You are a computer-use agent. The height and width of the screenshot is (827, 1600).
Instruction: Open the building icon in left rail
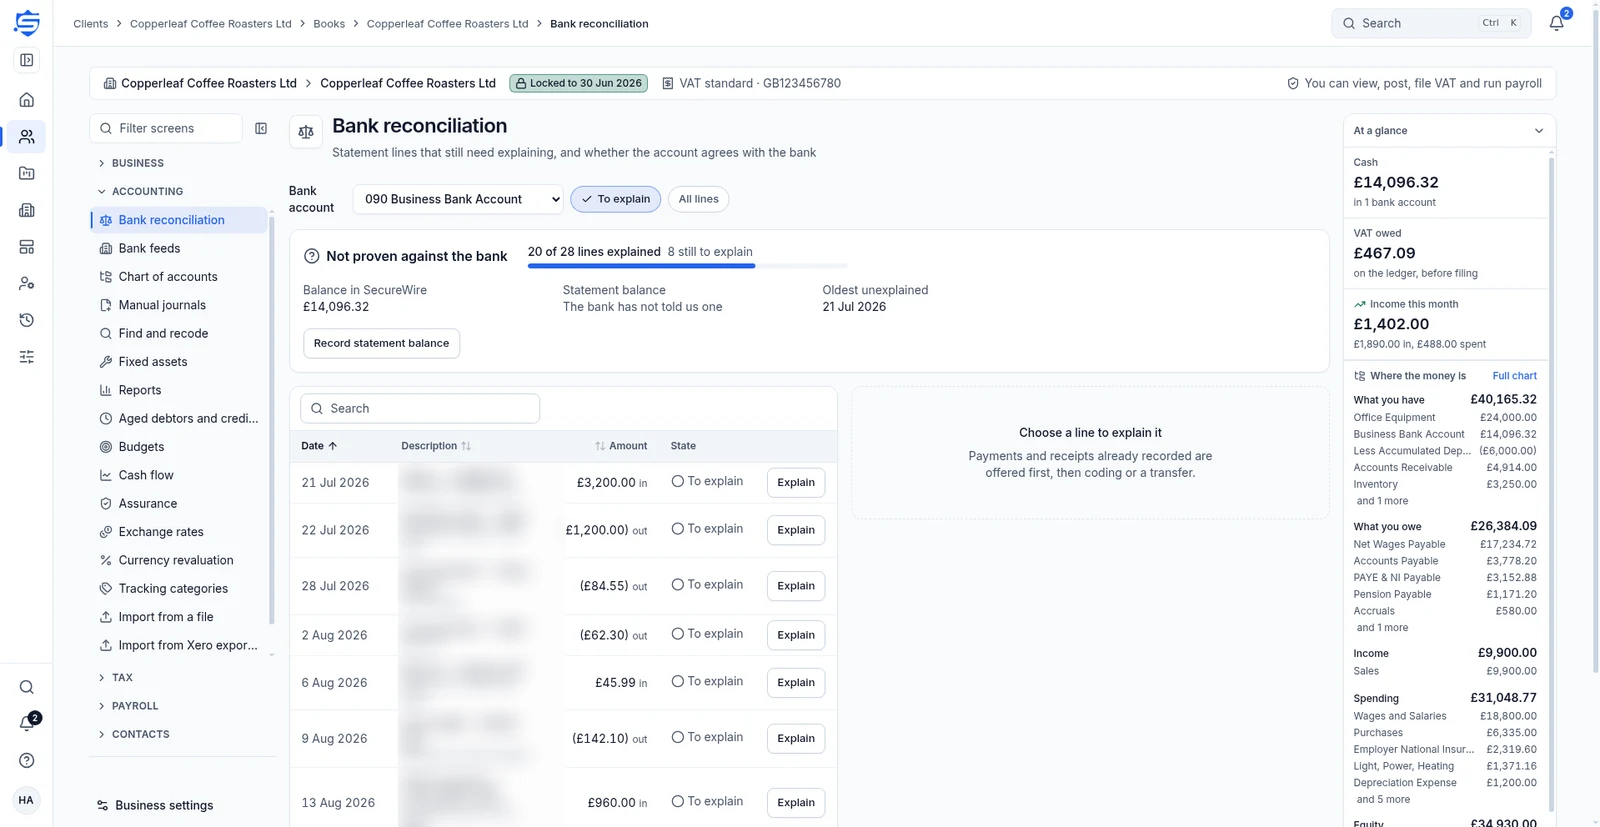click(27, 210)
